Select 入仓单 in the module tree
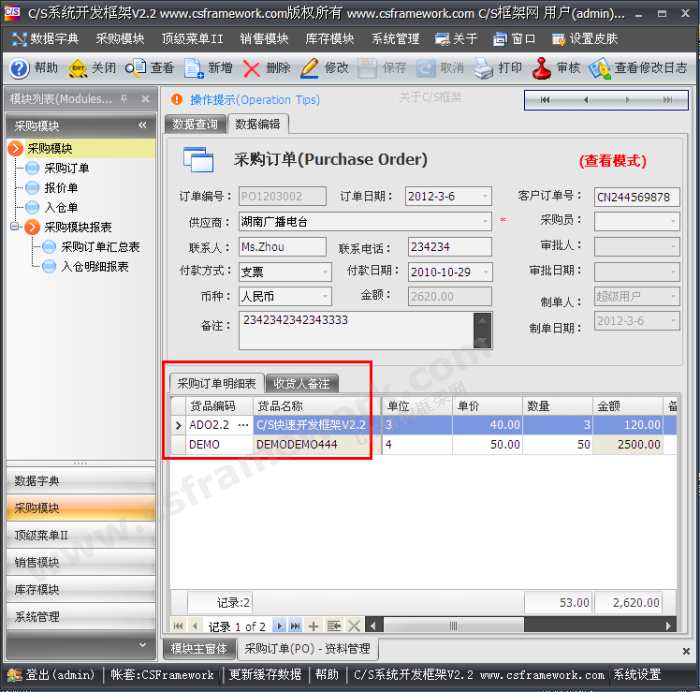 click(x=61, y=207)
